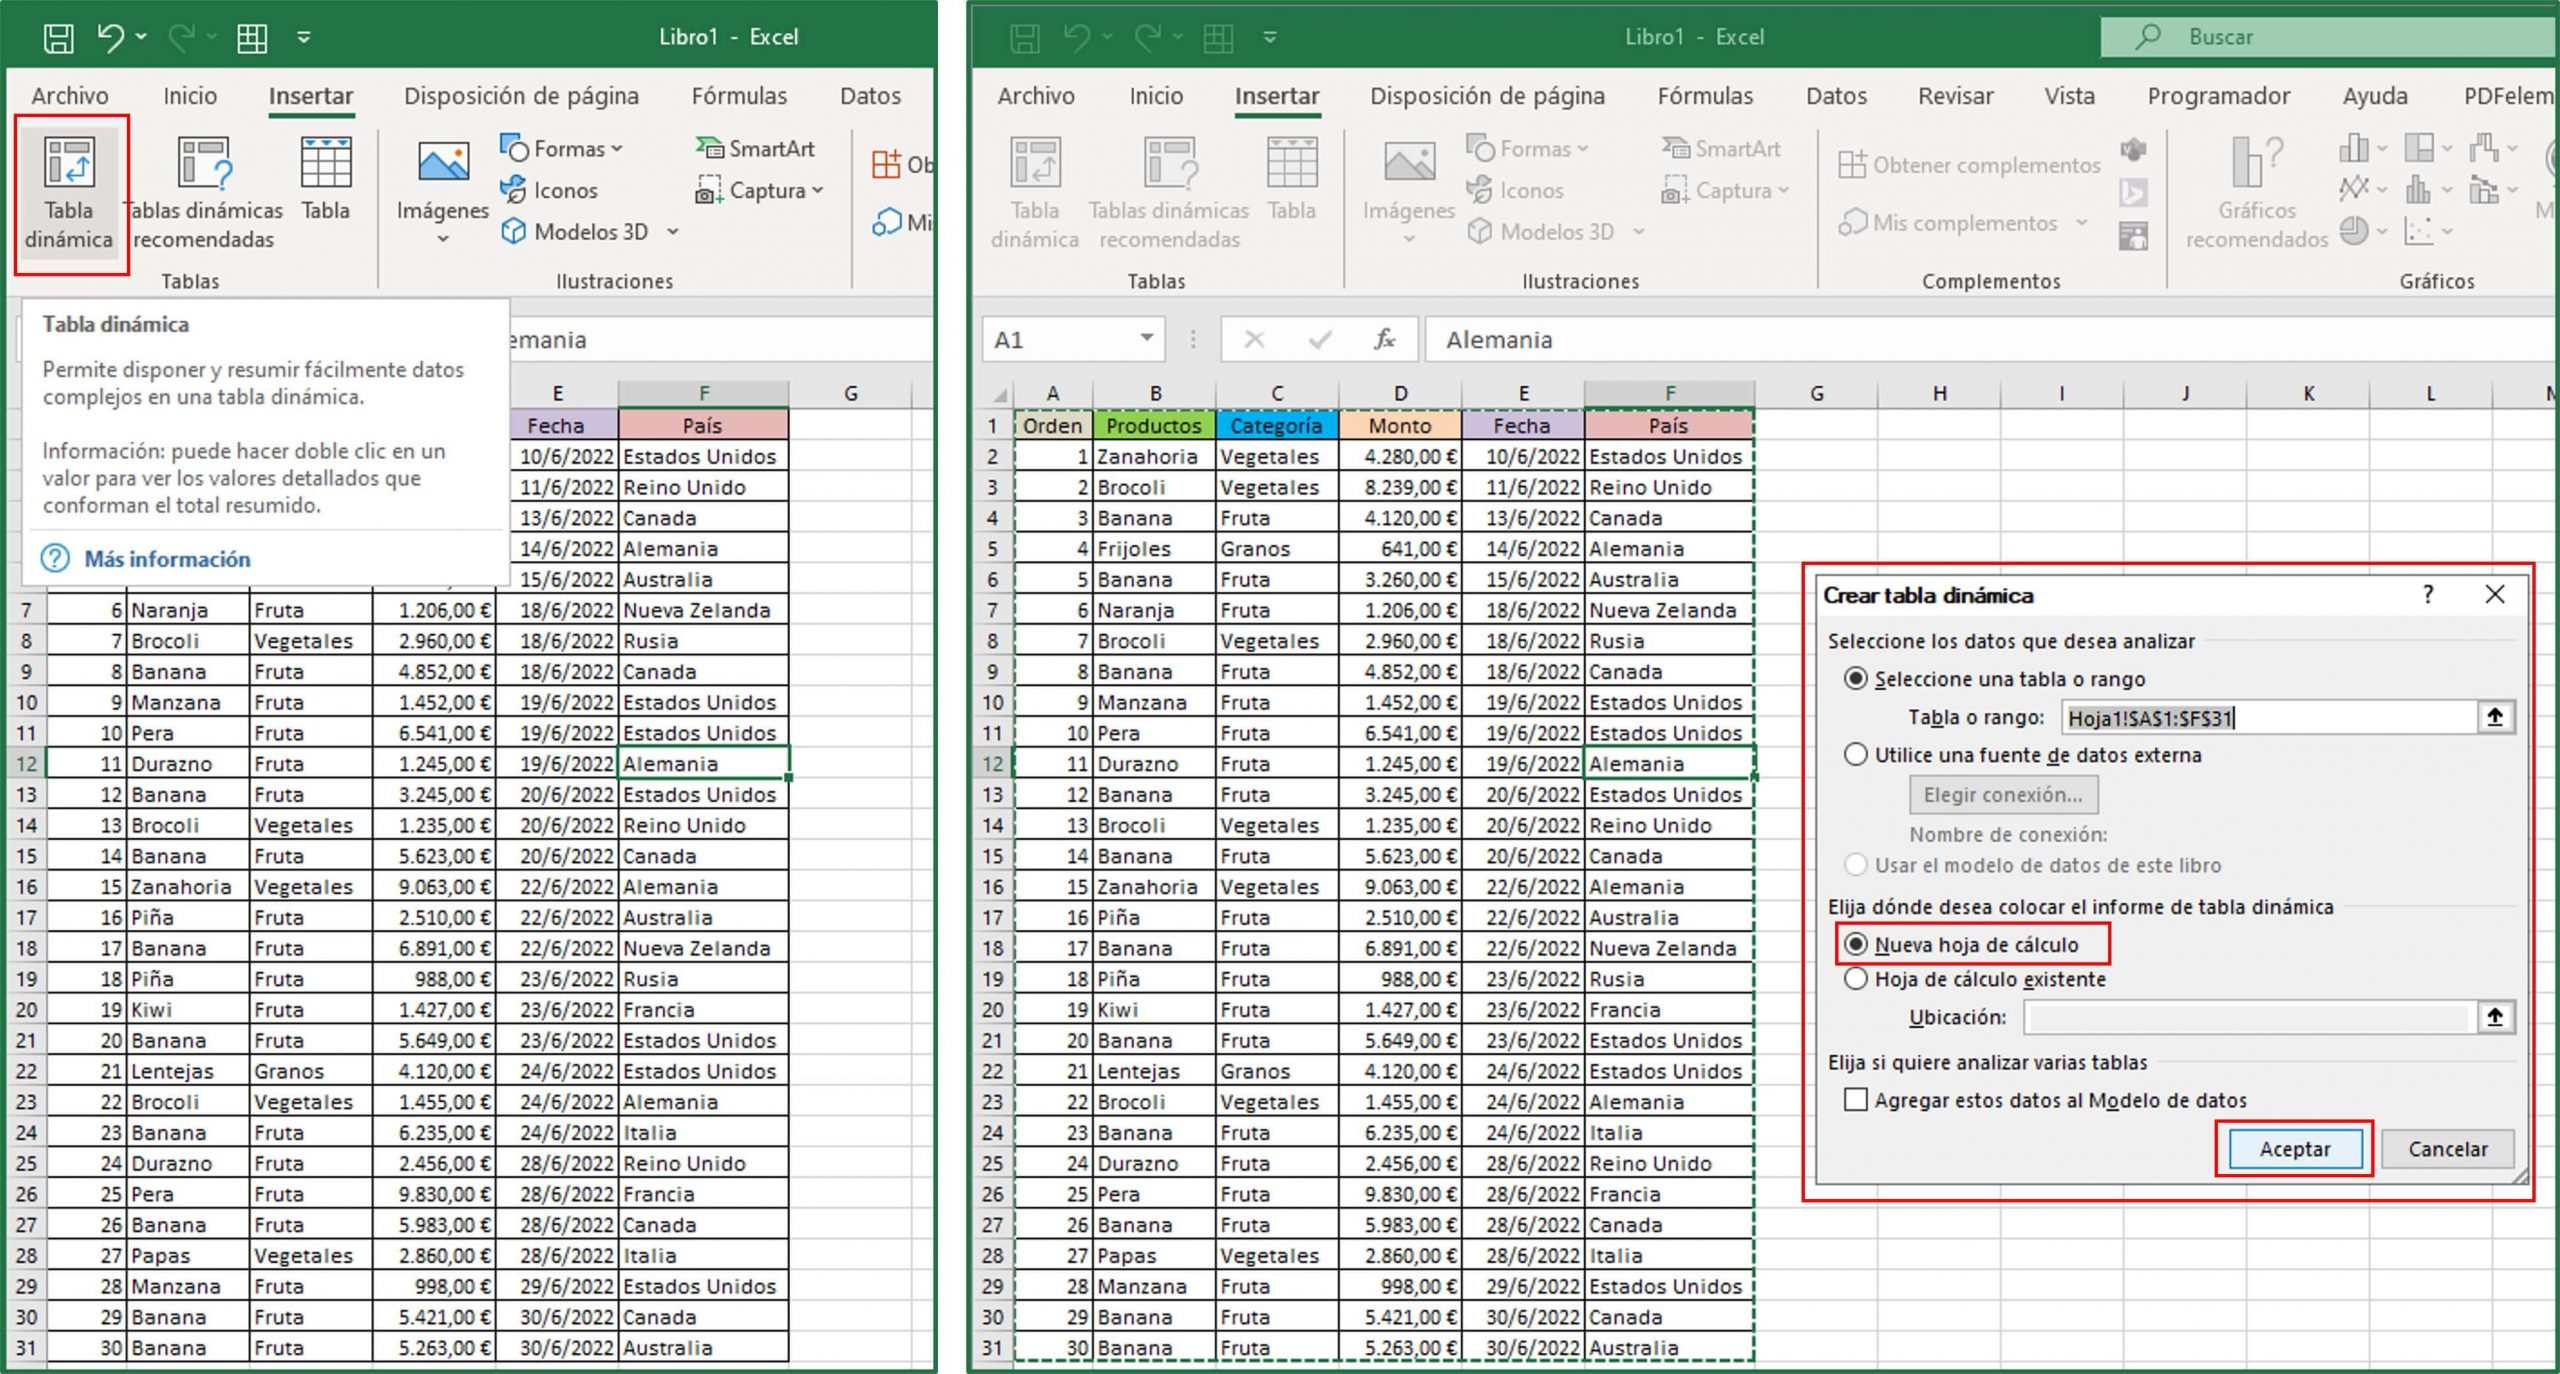2560x1374 pixels.
Task: Select the Tabla dinámica tool
Action: pos(68,190)
